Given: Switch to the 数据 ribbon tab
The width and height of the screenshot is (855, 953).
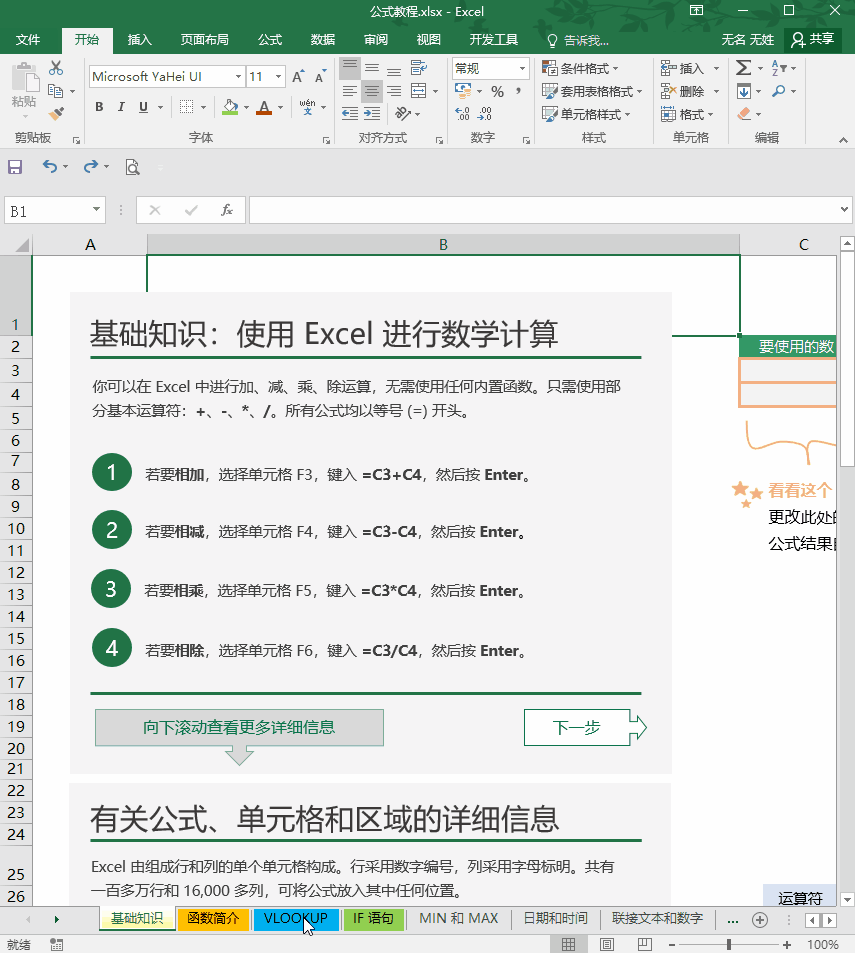Looking at the screenshot, I should click(x=322, y=40).
